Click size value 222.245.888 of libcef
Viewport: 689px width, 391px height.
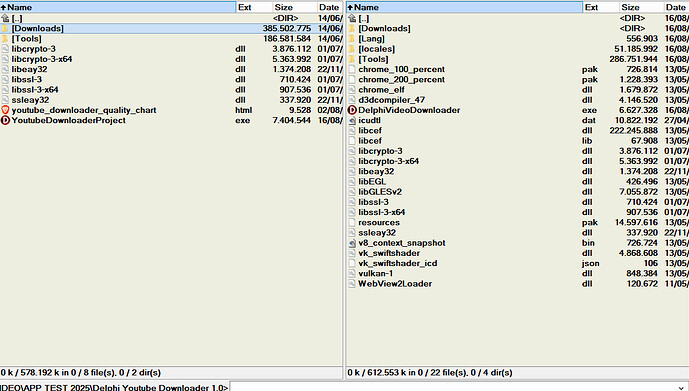[x=634, y=130]
